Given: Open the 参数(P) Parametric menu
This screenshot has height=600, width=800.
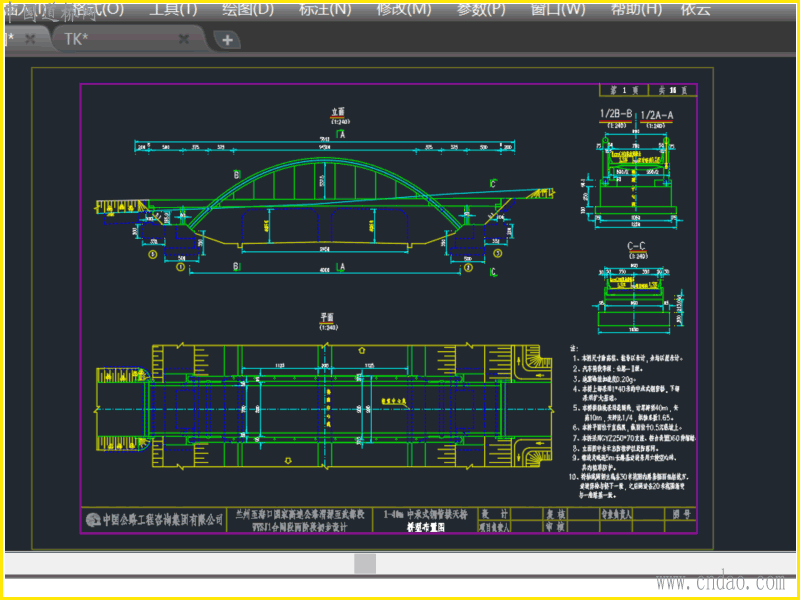Looking at the screenshot, I should pos(481,9).
